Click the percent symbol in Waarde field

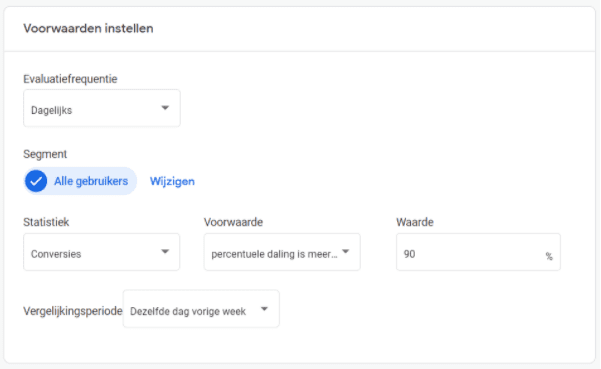point(549,256)
